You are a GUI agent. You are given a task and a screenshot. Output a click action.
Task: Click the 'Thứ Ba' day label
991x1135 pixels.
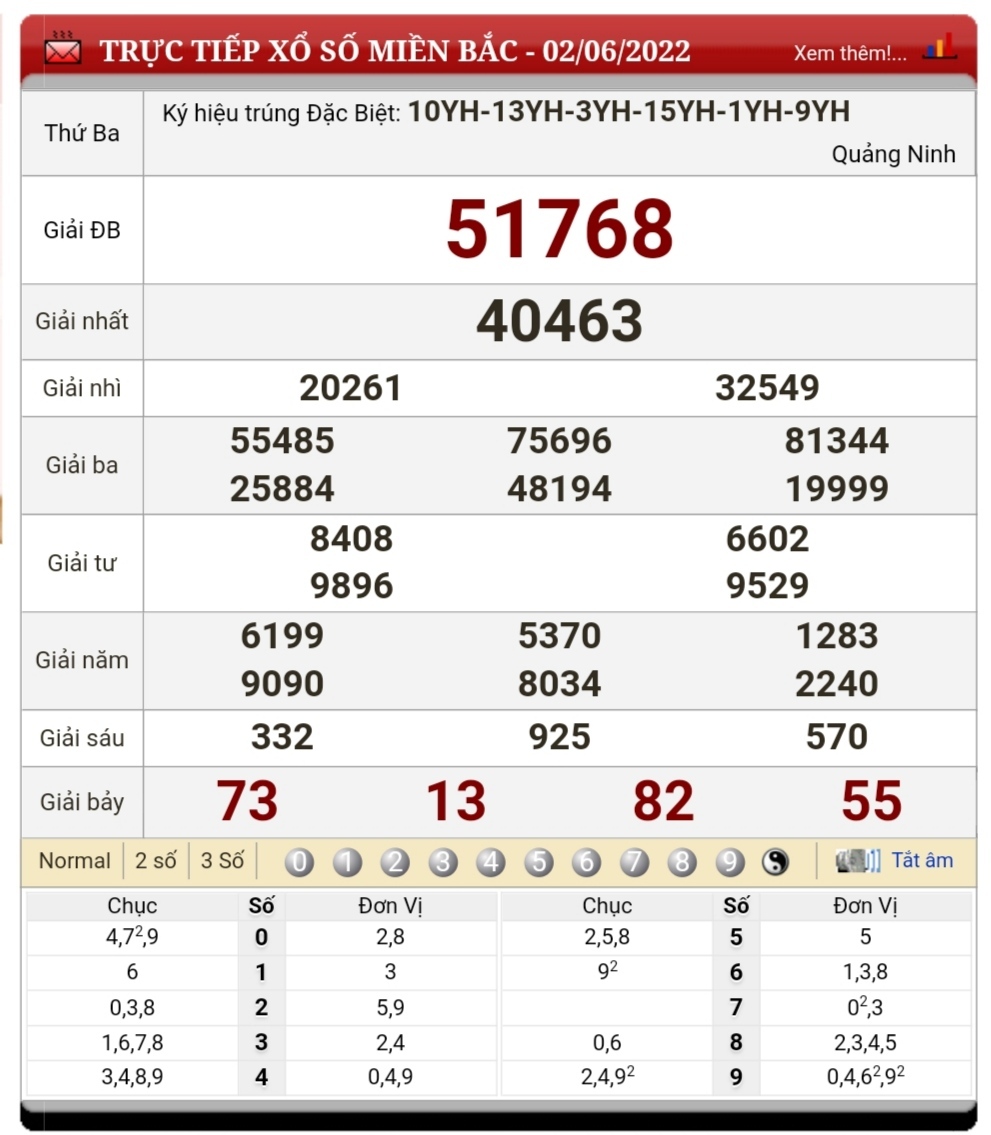click(82, 133)
